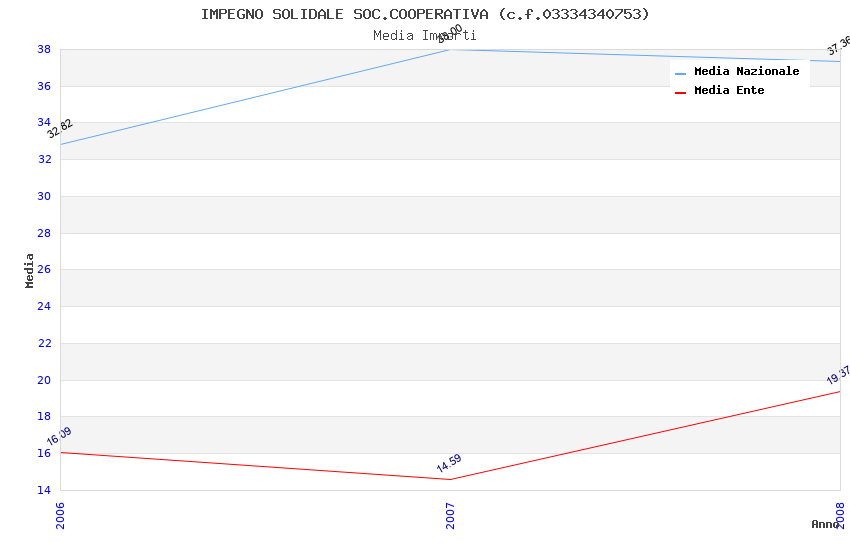Click the 37.36 data label
Screen dimensions: 850x550
tap(839, 46)
